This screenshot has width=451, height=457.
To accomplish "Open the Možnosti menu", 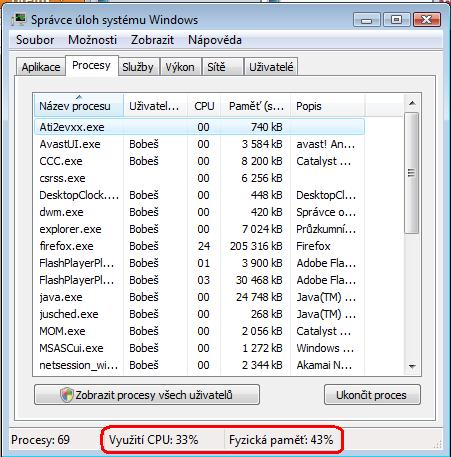I will 92,40.
